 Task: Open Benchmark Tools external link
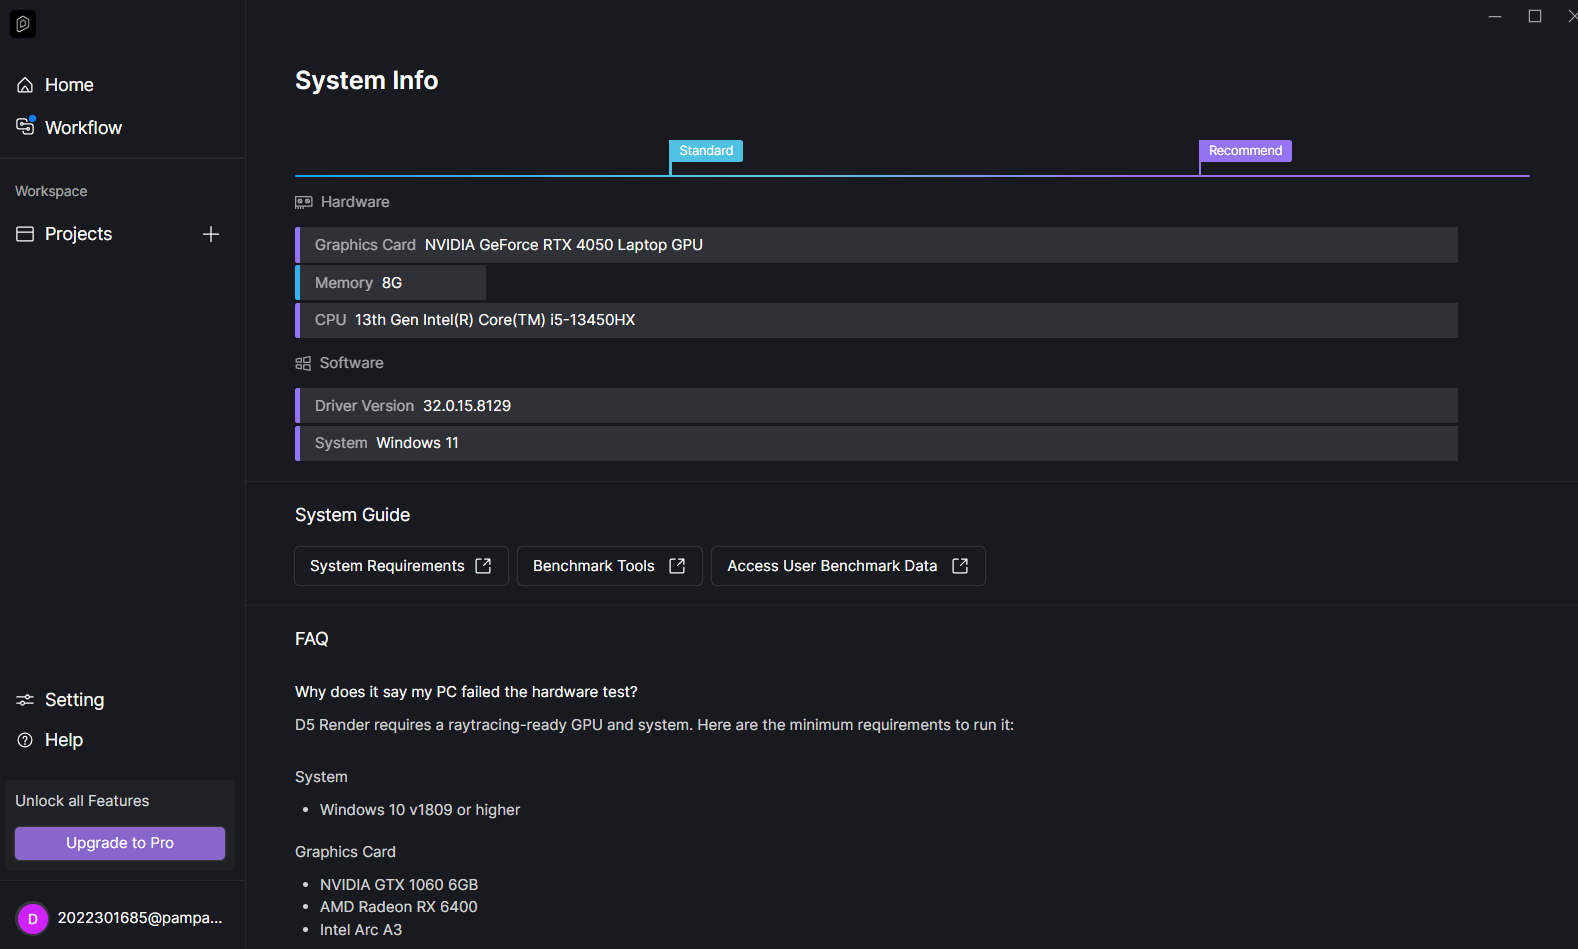click(x=609, y=566)
